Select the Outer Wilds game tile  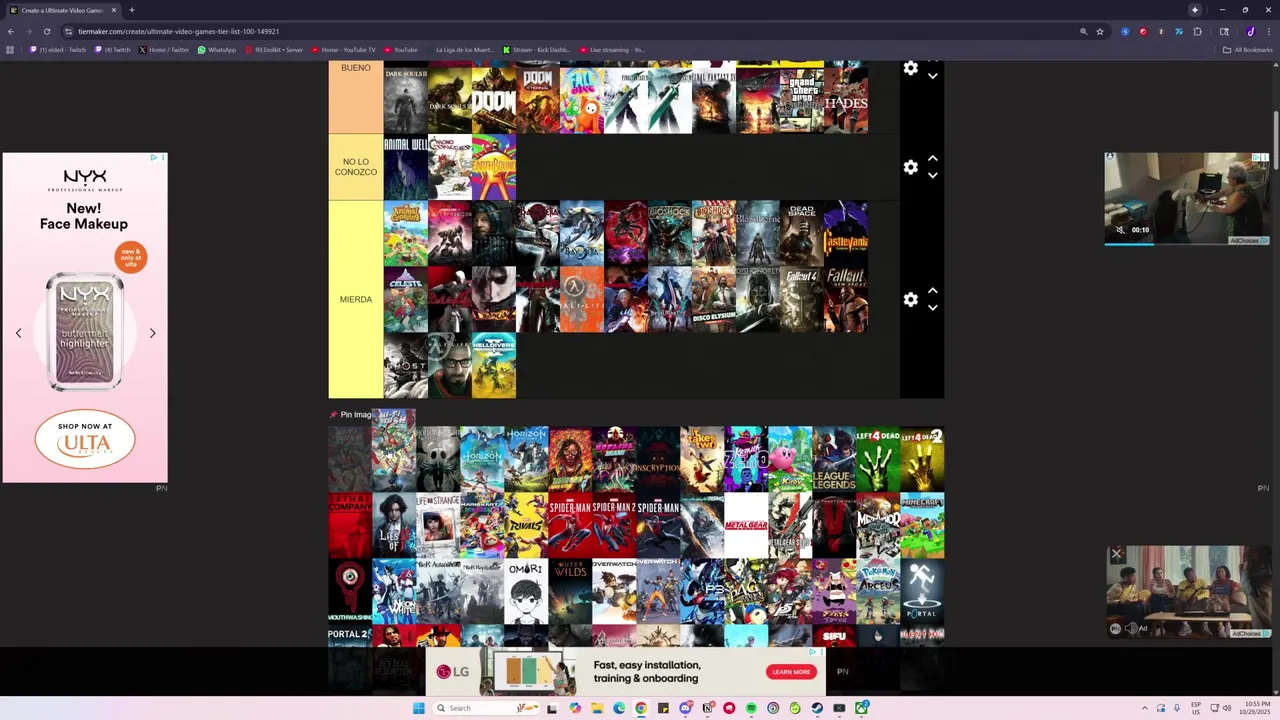[x=570, y=591]
